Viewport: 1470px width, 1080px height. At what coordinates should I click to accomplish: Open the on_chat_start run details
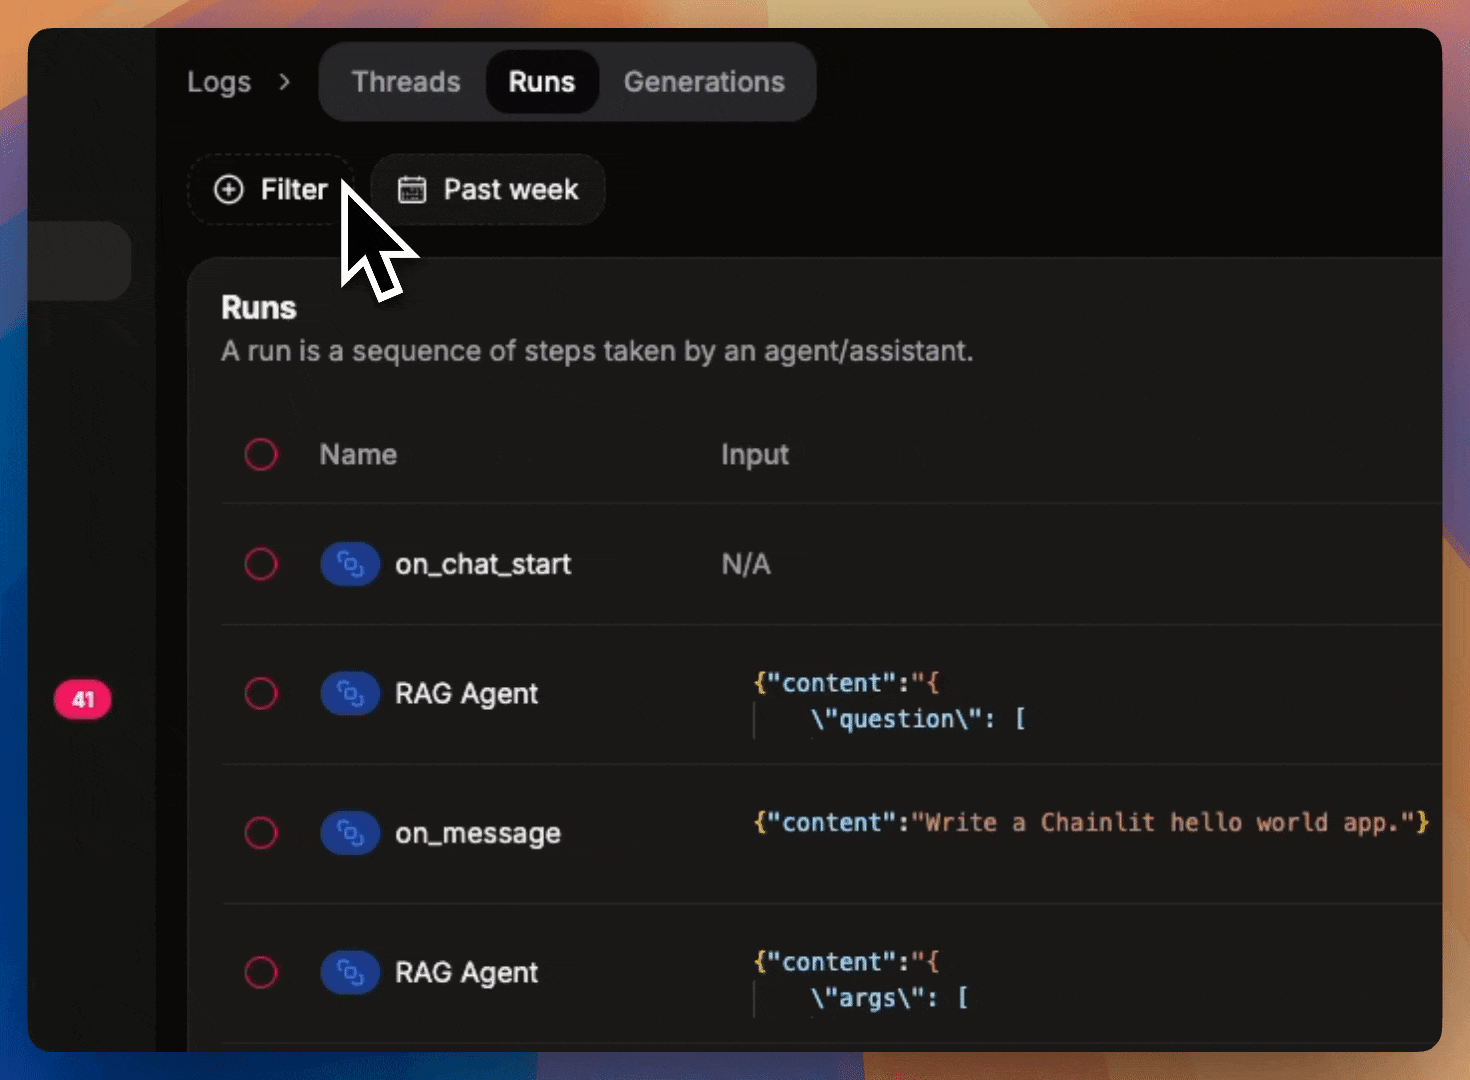483,564
